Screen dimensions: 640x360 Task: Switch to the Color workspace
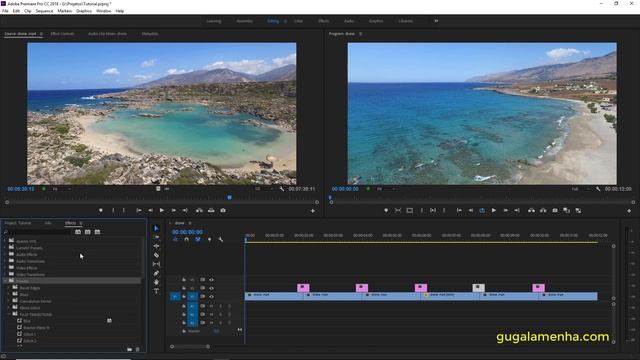tap(298, 21)
